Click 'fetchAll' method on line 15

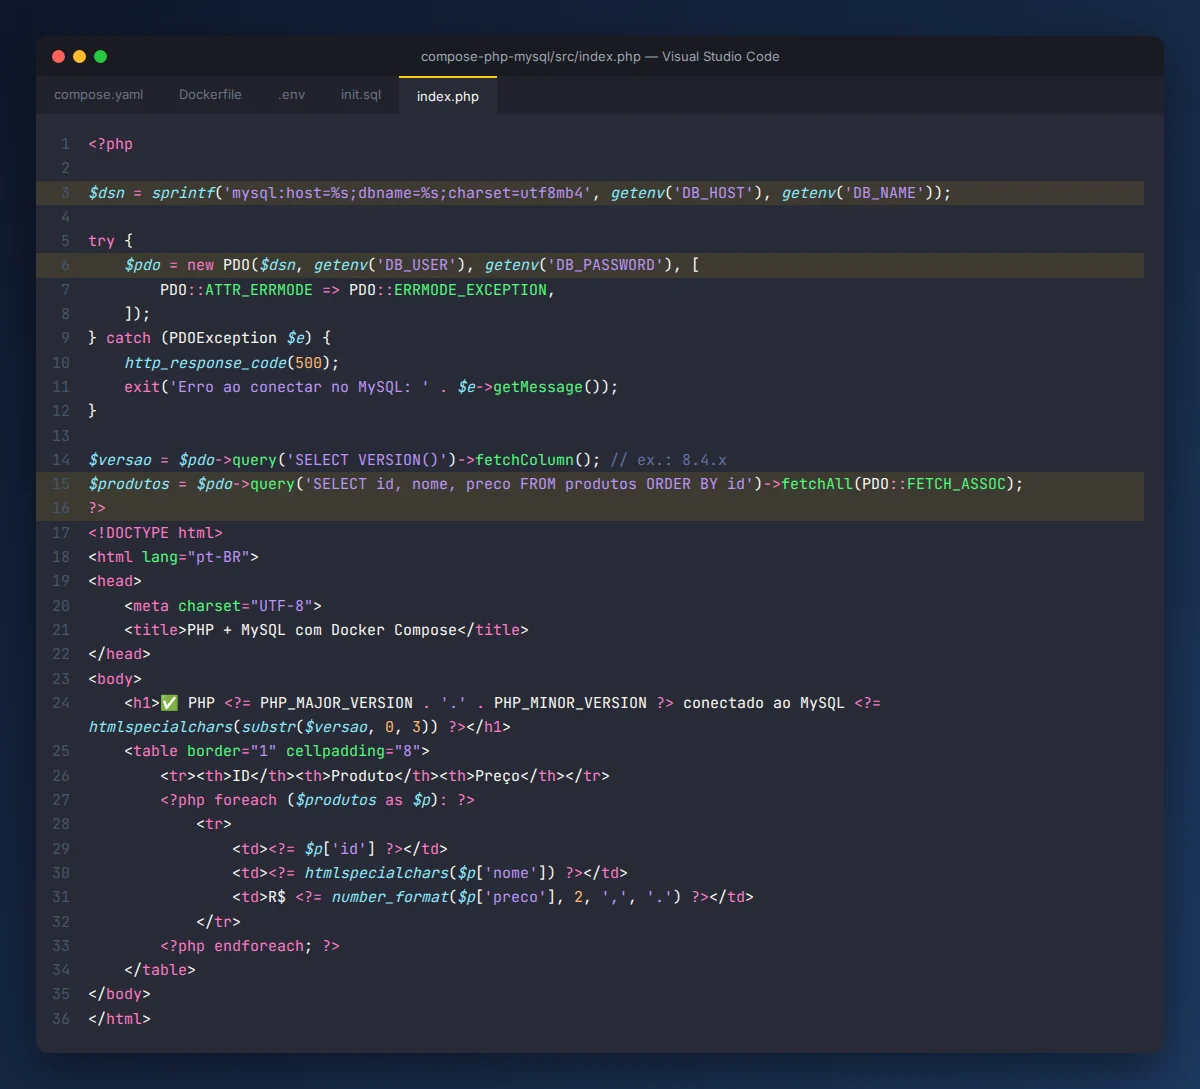[817, 484]
